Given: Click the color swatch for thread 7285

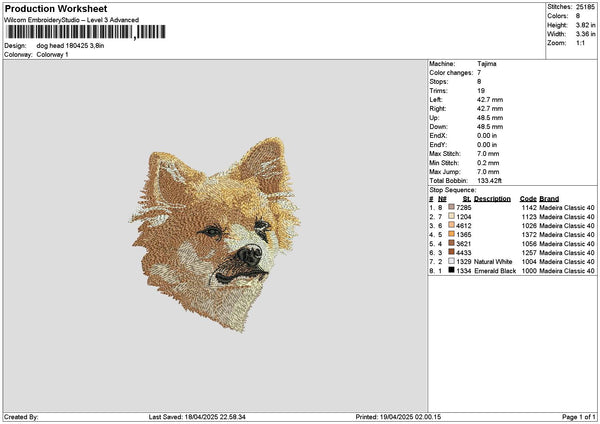Looking at the screenshot, I should (452, 207).
